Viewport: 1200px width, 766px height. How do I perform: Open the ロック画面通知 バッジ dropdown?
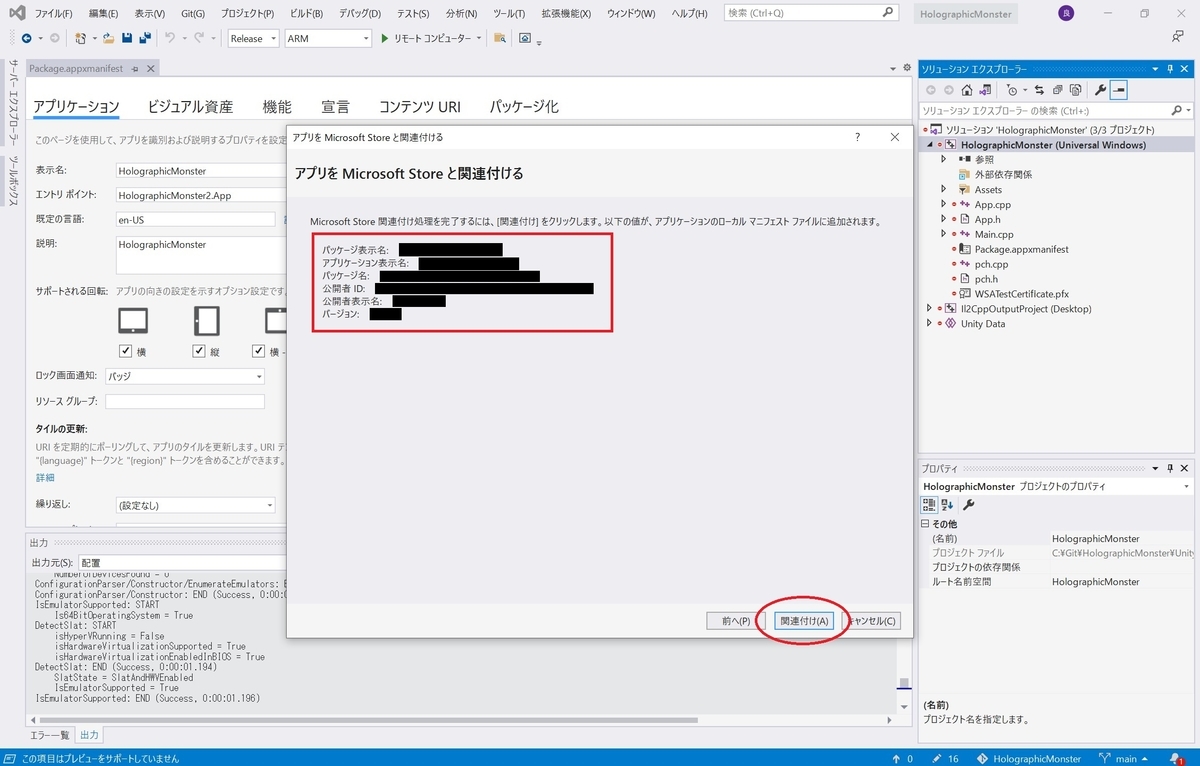185,376
